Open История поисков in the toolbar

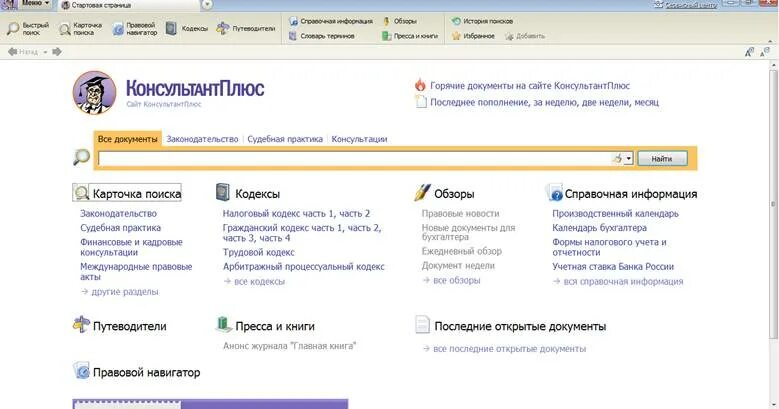point(482,21)
